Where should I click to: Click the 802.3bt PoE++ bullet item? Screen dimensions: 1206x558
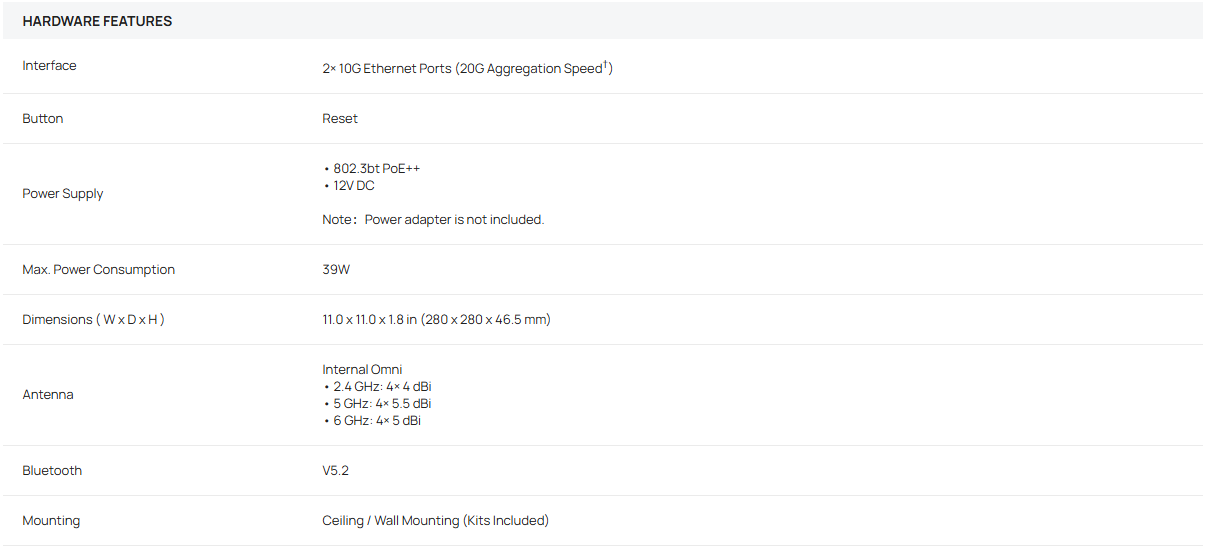[372, 169]
